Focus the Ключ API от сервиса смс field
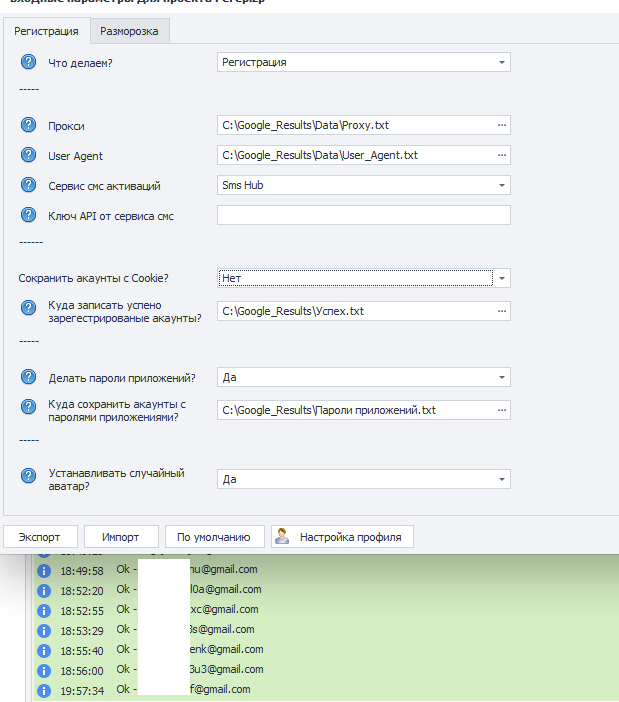 tap(364, 215)
